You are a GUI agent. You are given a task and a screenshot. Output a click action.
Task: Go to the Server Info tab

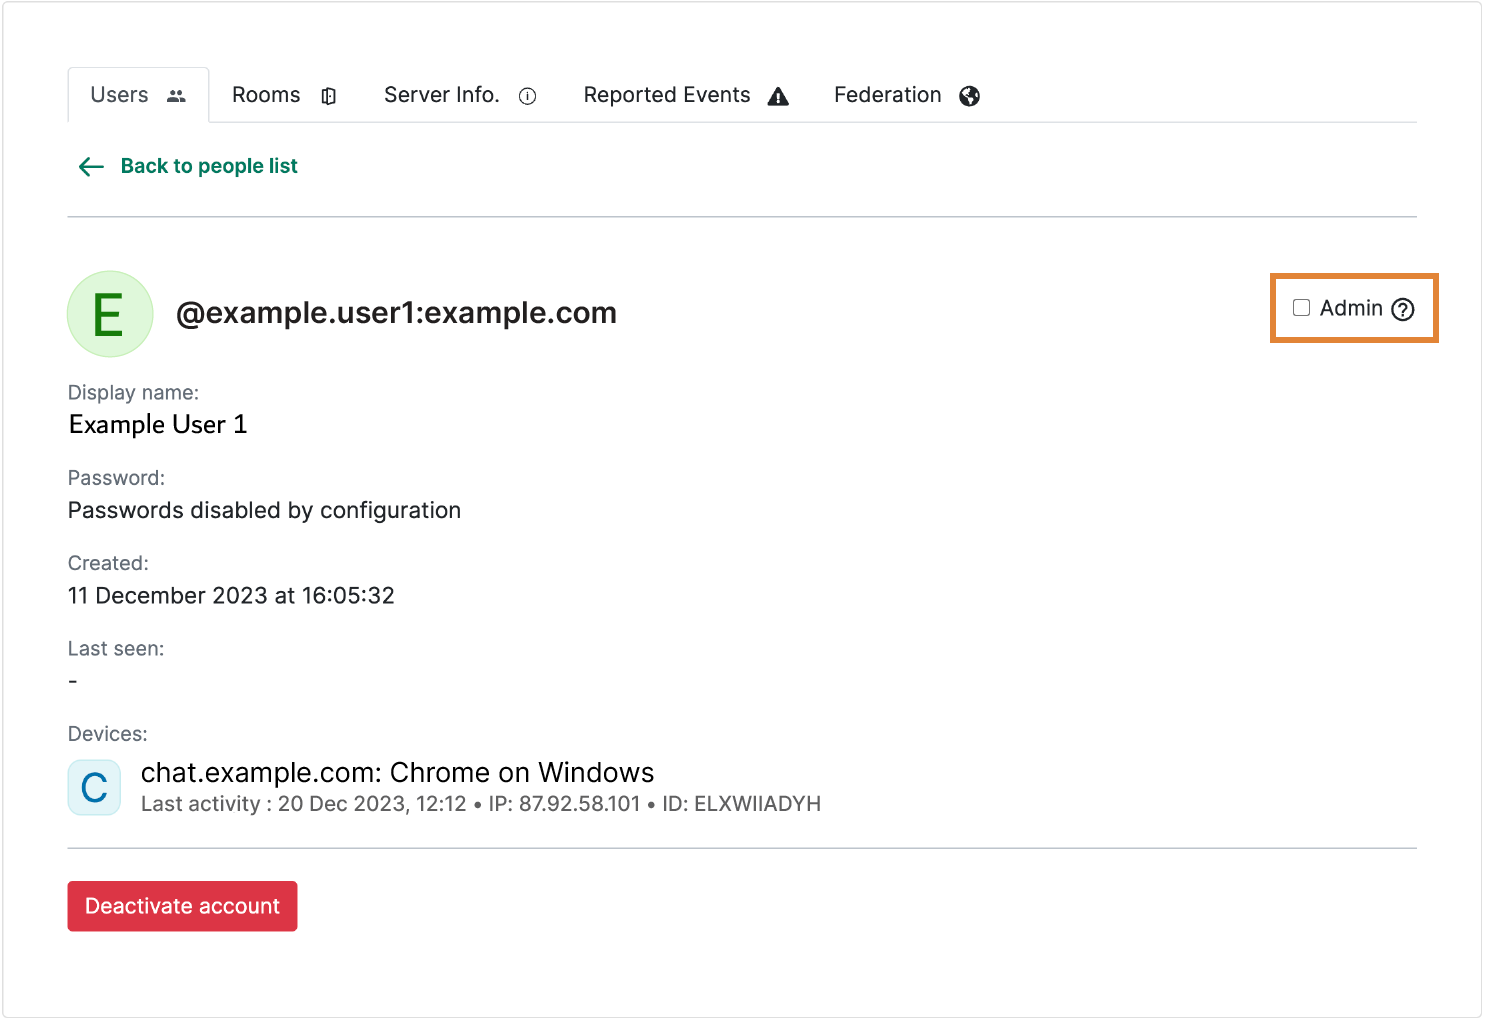tap(441, 95)
